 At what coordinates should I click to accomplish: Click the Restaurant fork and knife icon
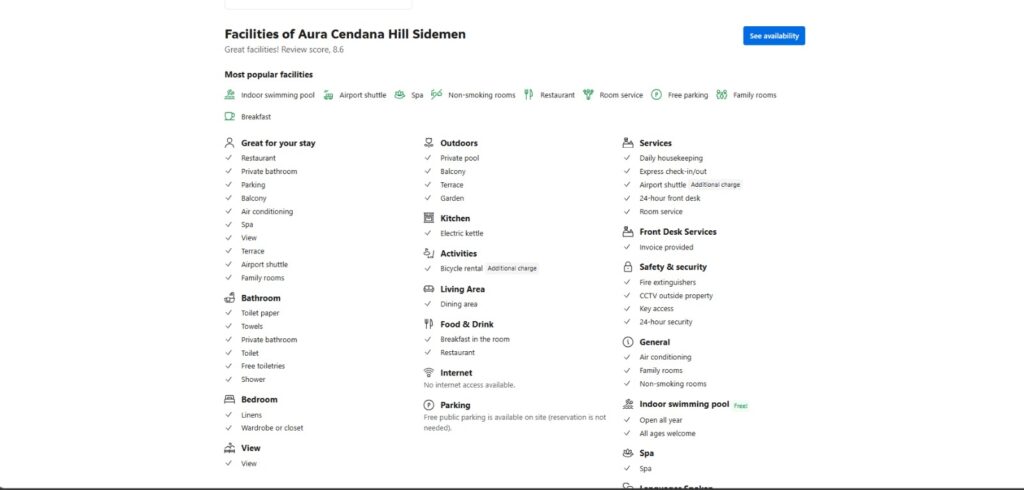pyautogui.click(x=529, y=95)
